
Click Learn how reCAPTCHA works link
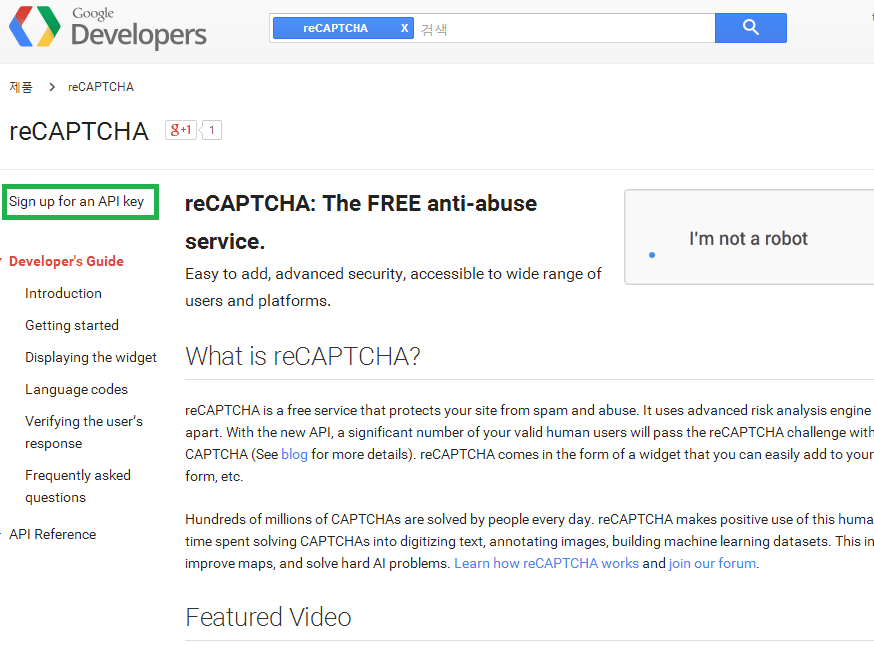coord(546,563)
